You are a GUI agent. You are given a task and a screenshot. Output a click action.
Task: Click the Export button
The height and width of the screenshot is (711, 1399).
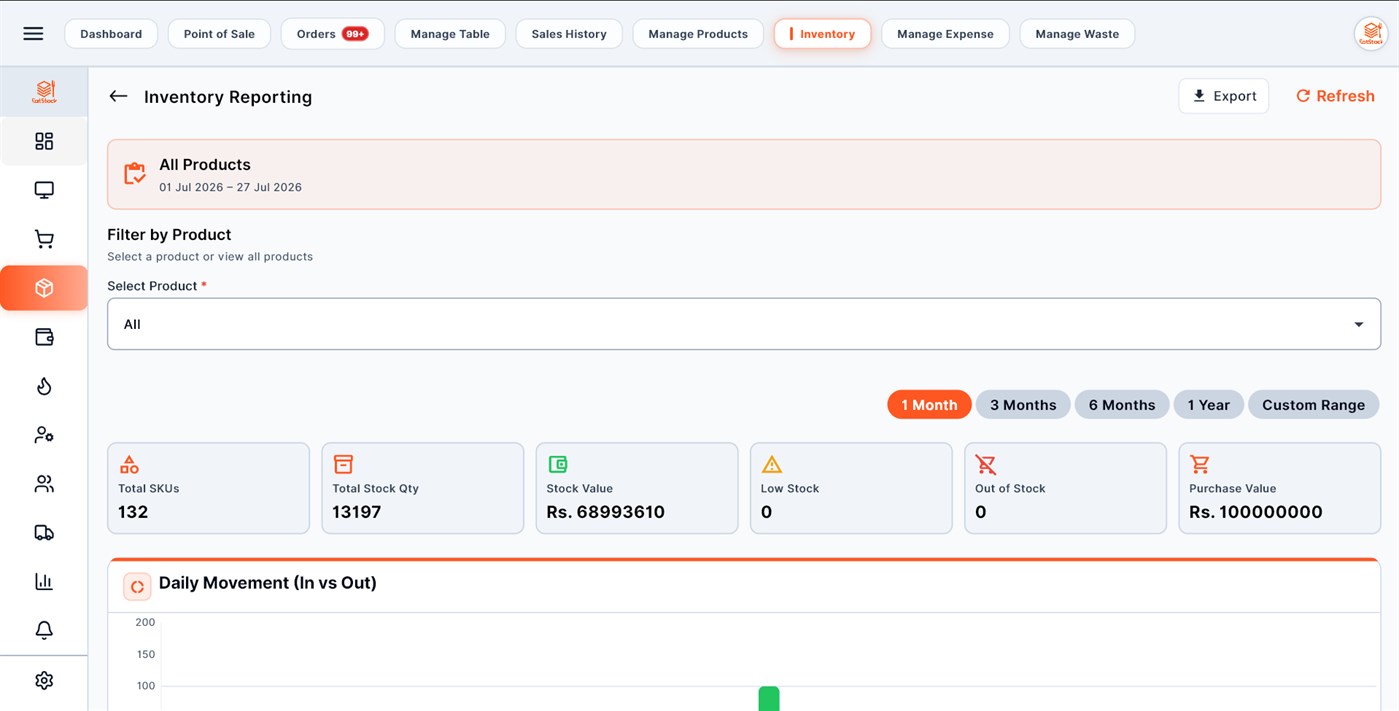click(x=1224, y=96)
